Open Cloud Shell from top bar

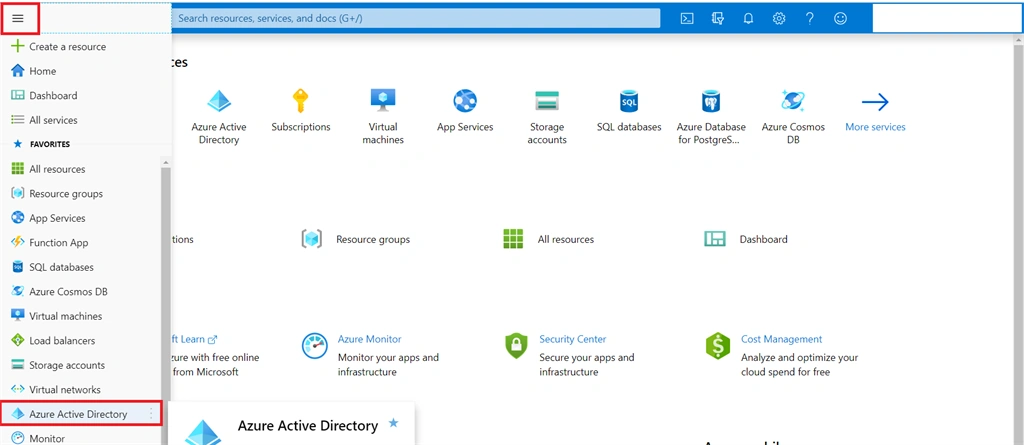click(687, 18)
